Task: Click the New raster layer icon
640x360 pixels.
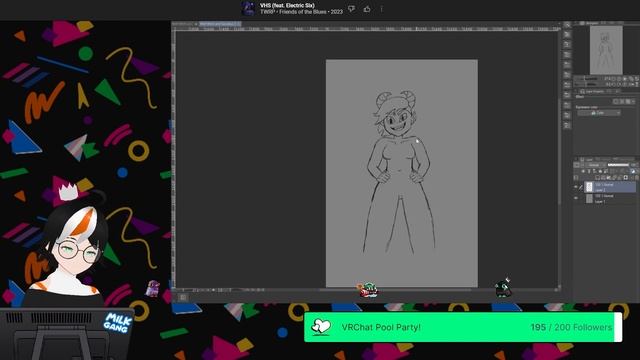Action: (598, 178)
